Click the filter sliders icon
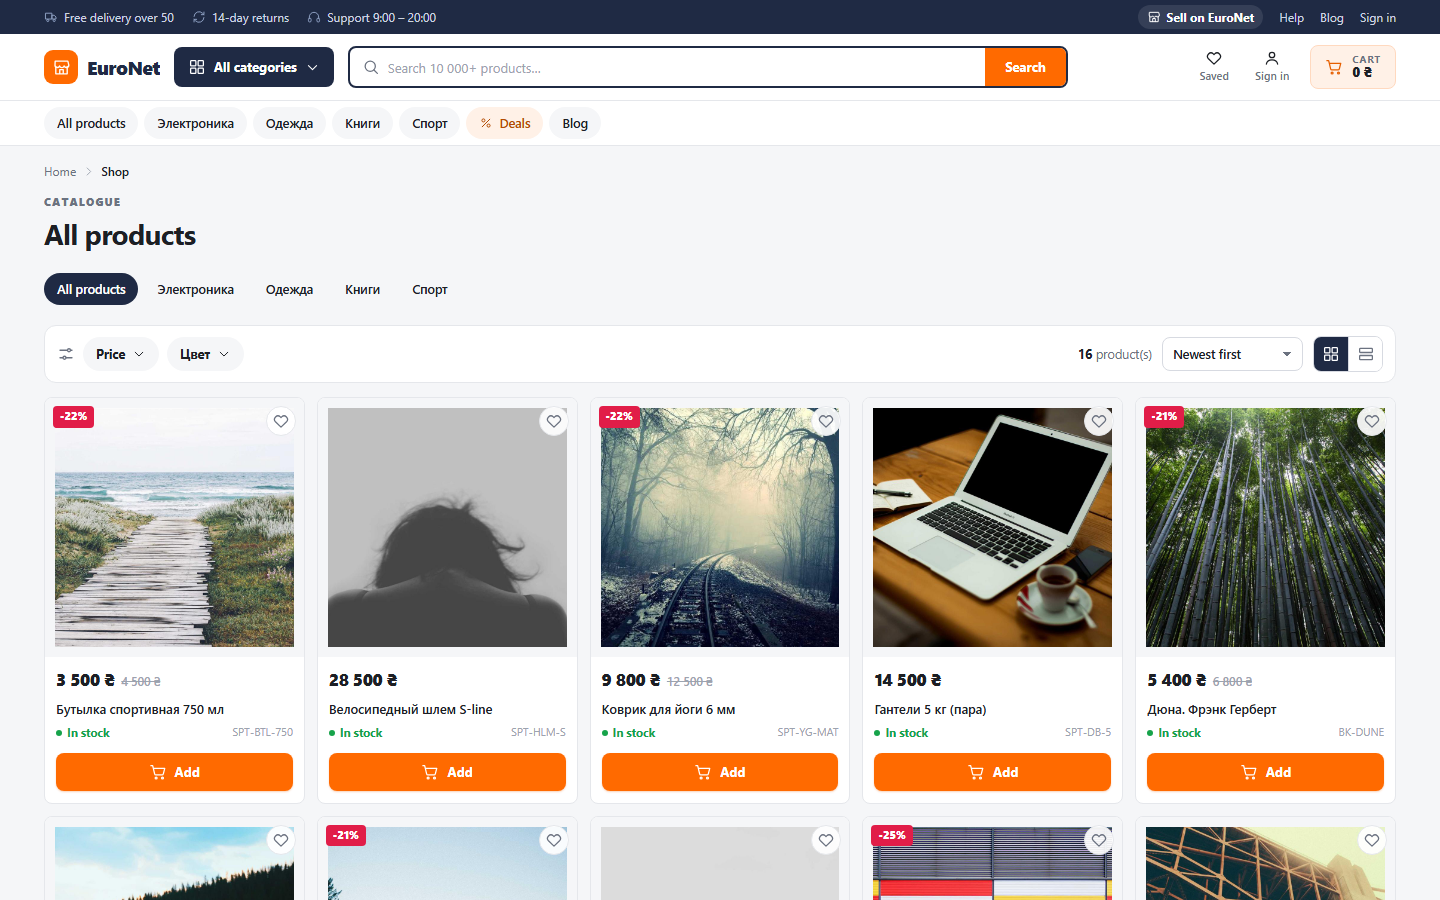This screenshot has height=900, width=1440. point(66,354)
